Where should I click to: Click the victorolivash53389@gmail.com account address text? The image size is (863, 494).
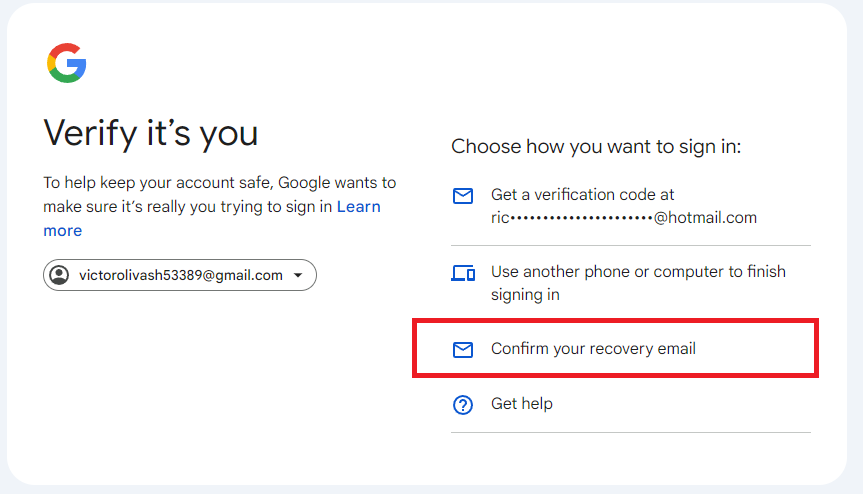[x=181, y=275]
